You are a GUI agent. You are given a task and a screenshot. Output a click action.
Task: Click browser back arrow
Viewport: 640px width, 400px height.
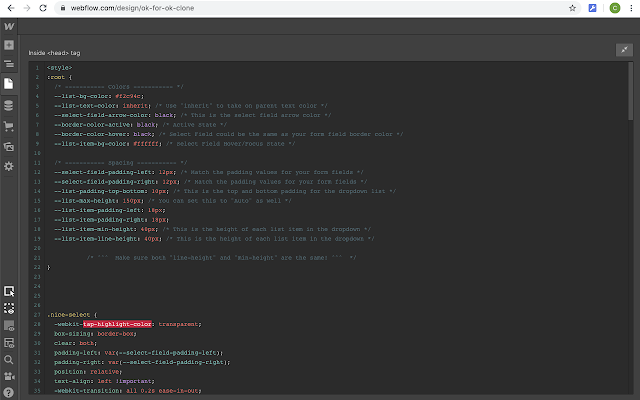(x=11, y=8)
